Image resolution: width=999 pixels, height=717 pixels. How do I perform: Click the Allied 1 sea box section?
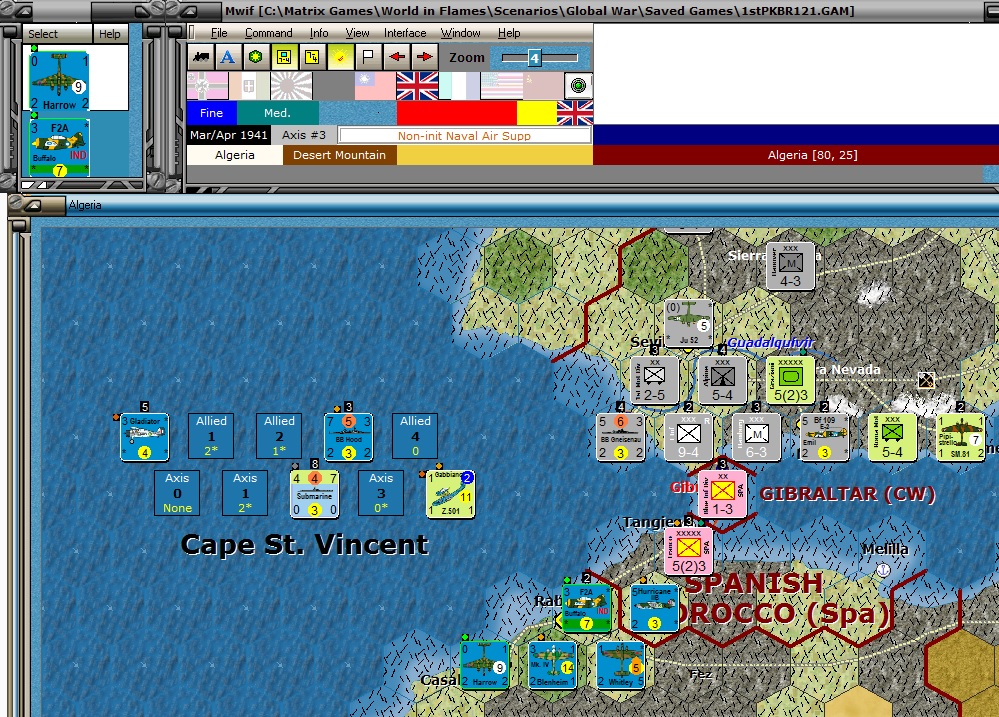point(211,436)
